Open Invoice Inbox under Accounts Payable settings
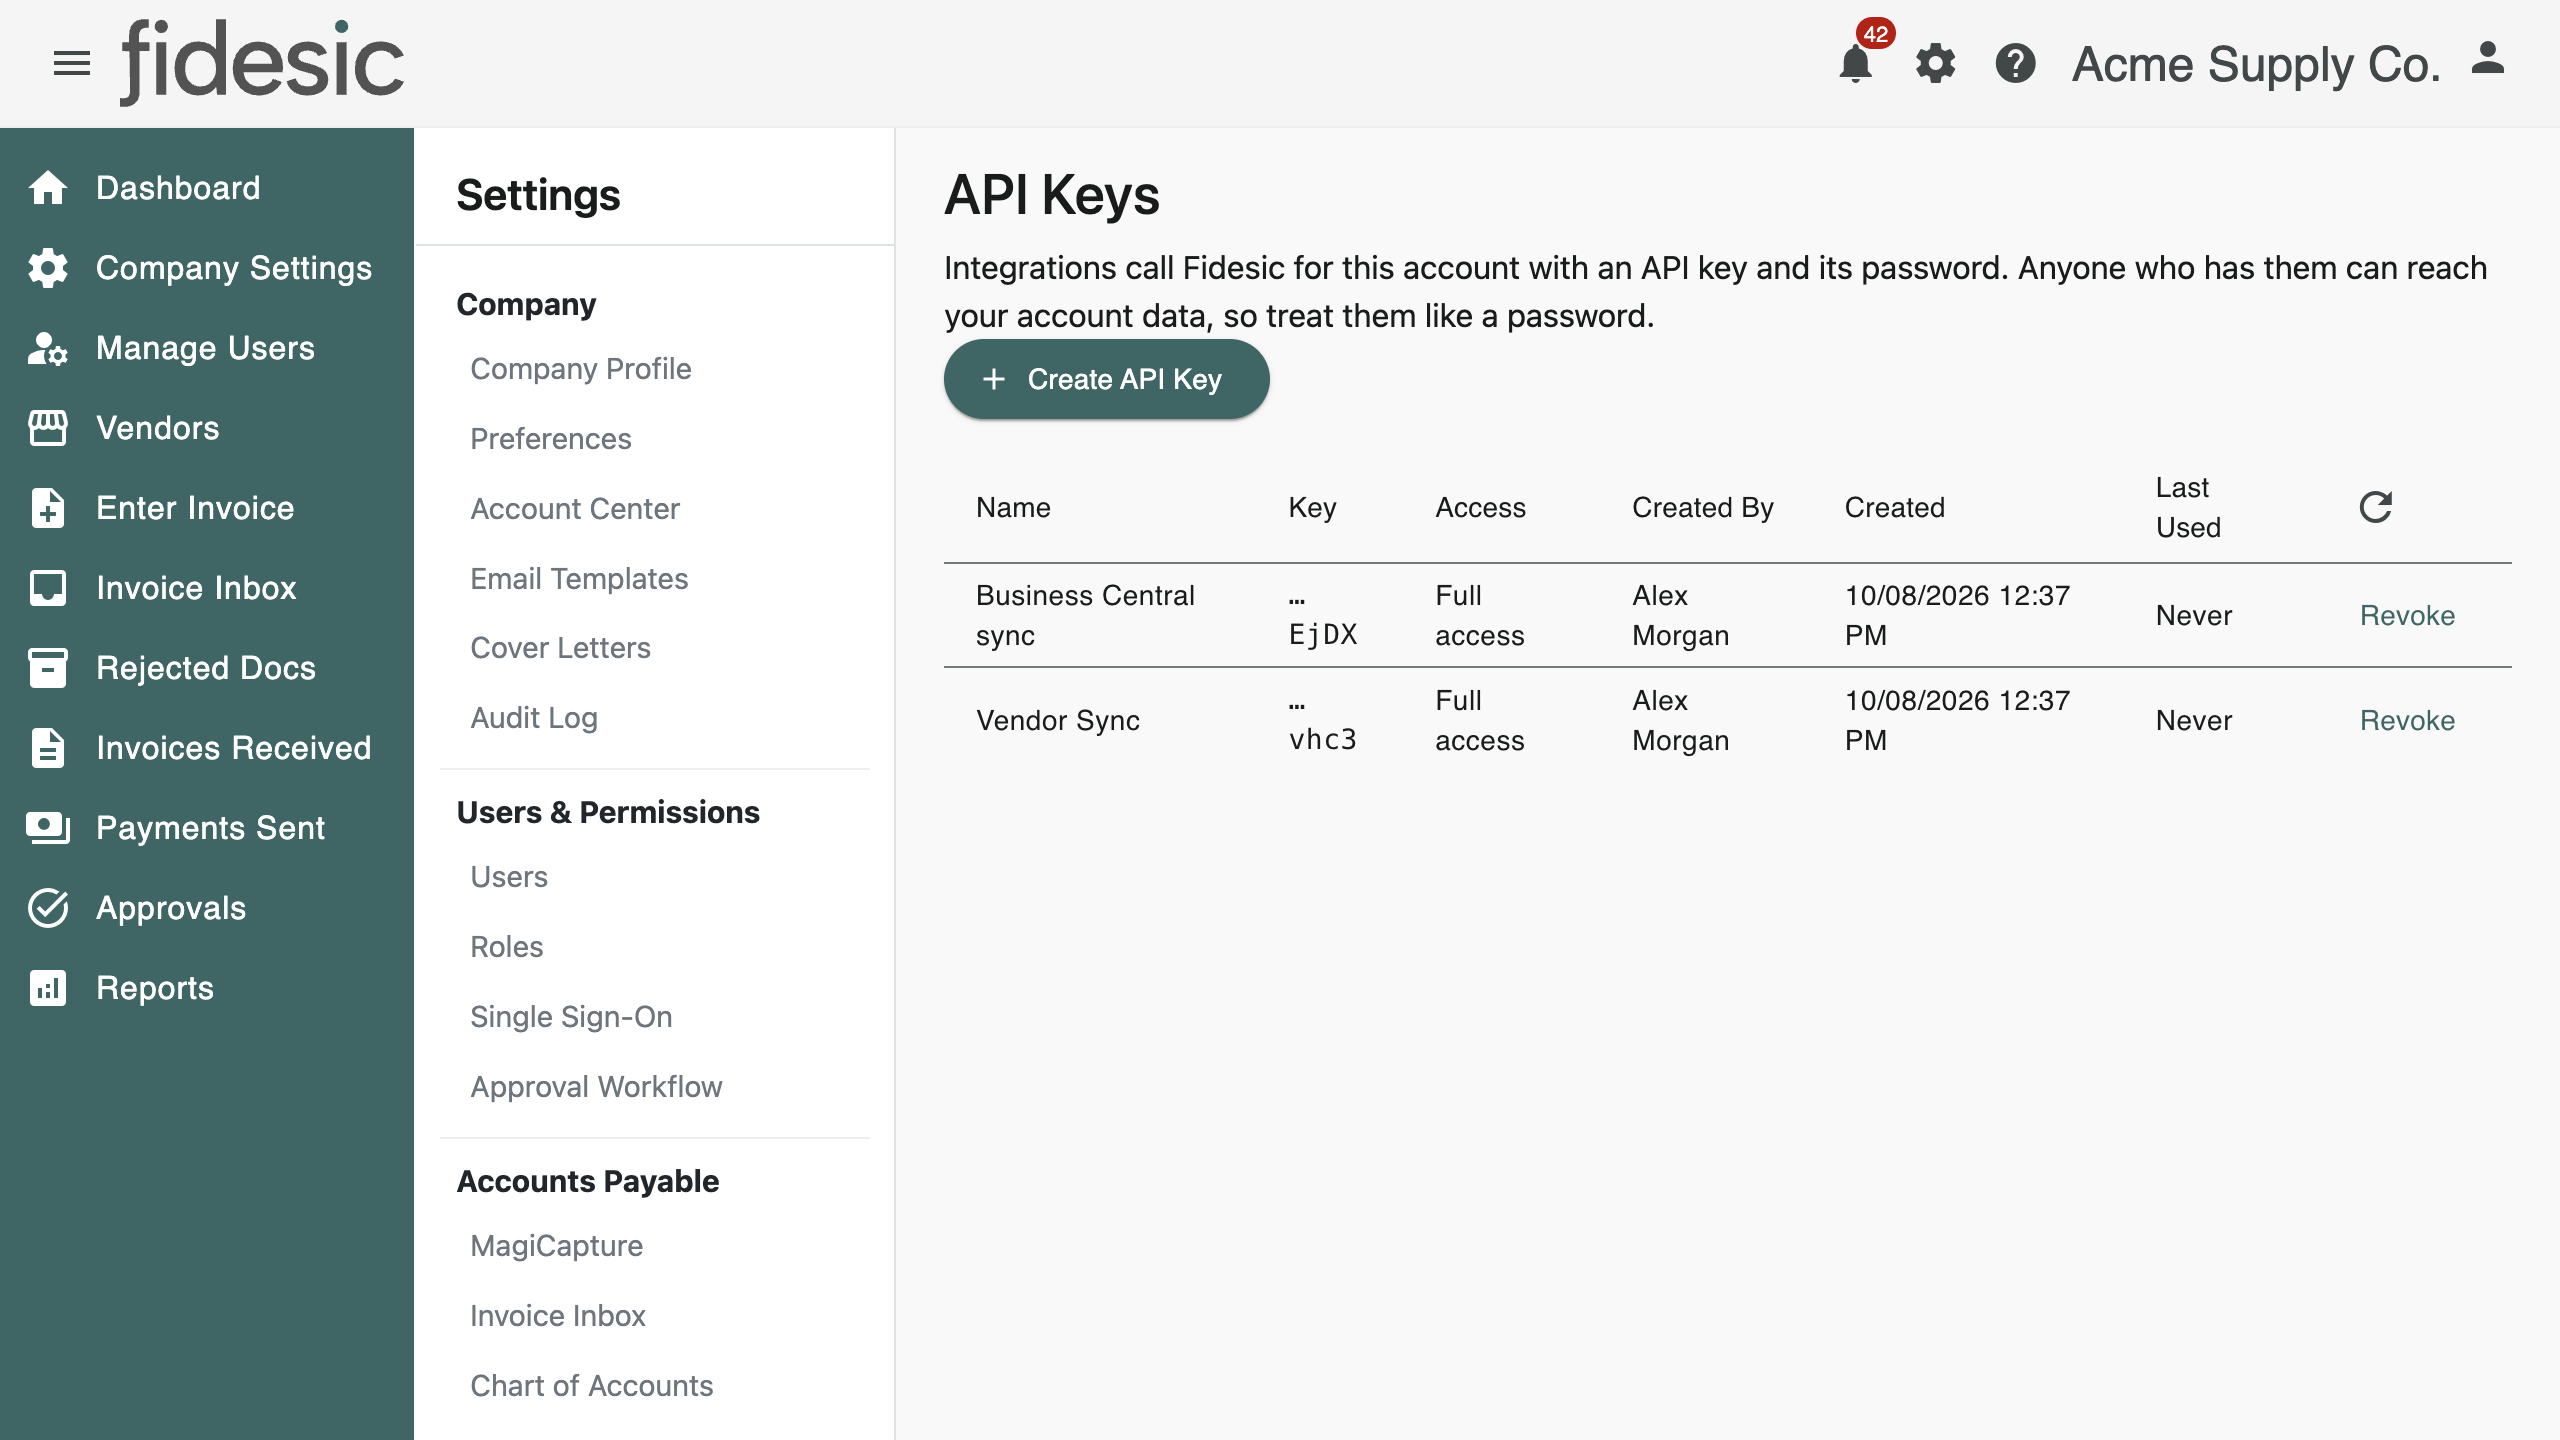 (x=558, y=1316)
